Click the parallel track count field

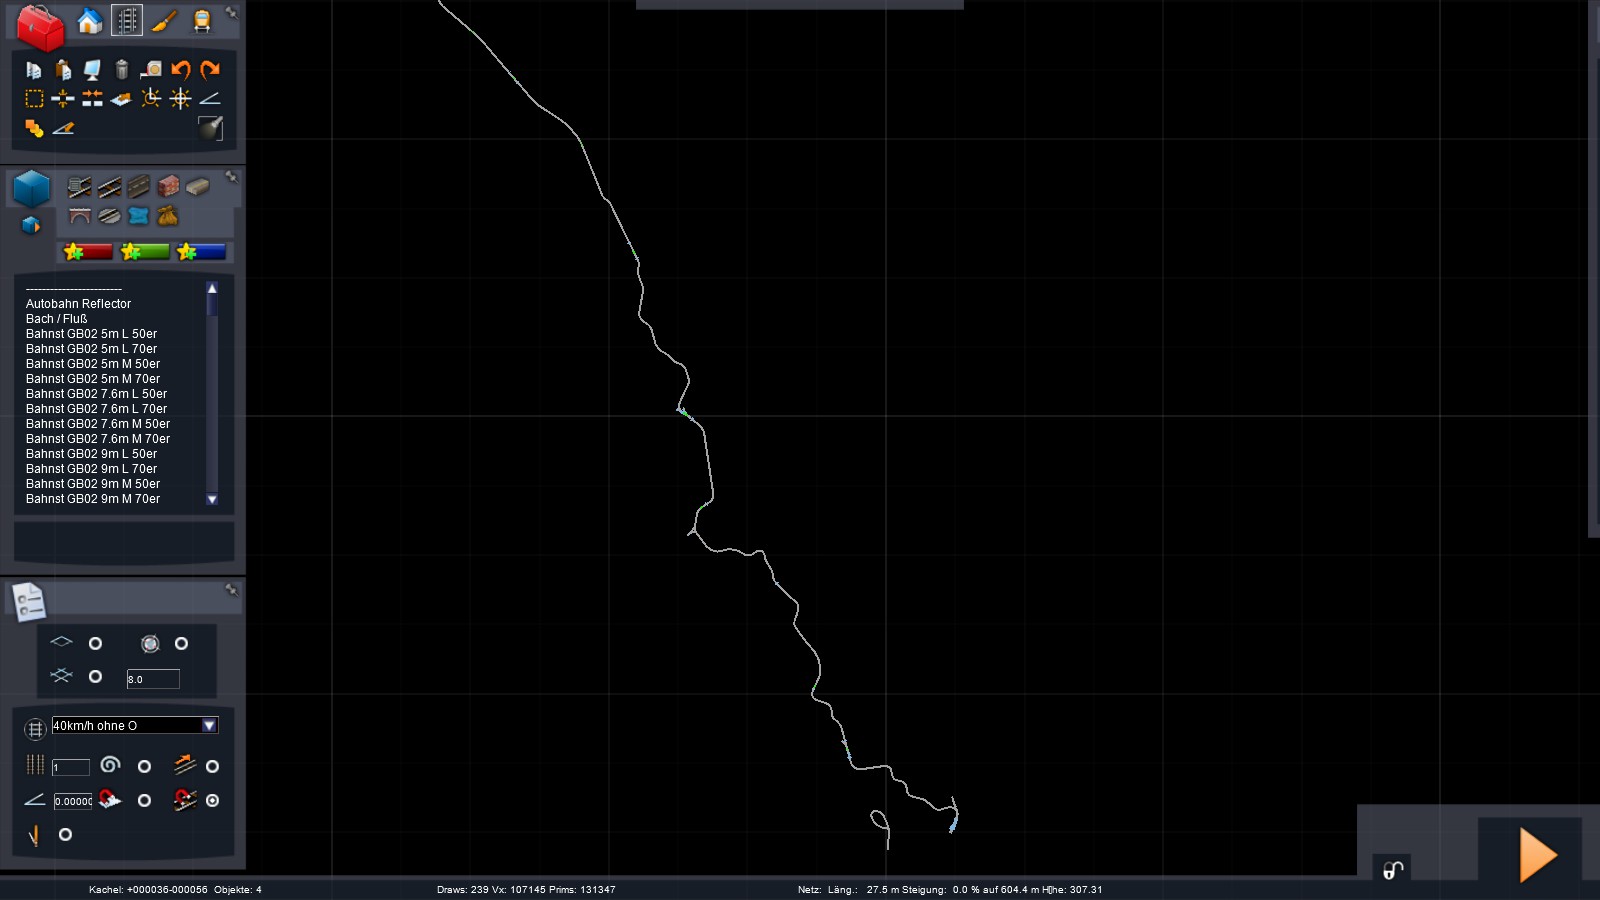click(70, 767)
